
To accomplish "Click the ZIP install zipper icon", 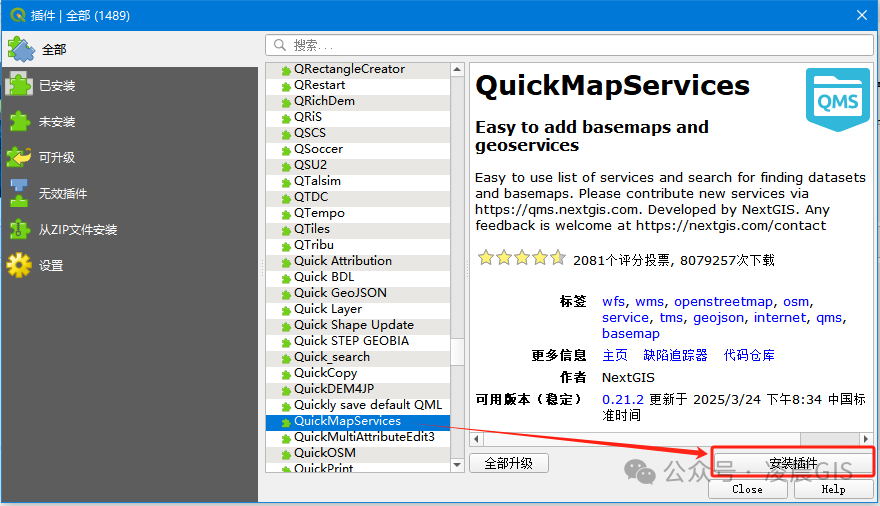I will coord(19,229).
